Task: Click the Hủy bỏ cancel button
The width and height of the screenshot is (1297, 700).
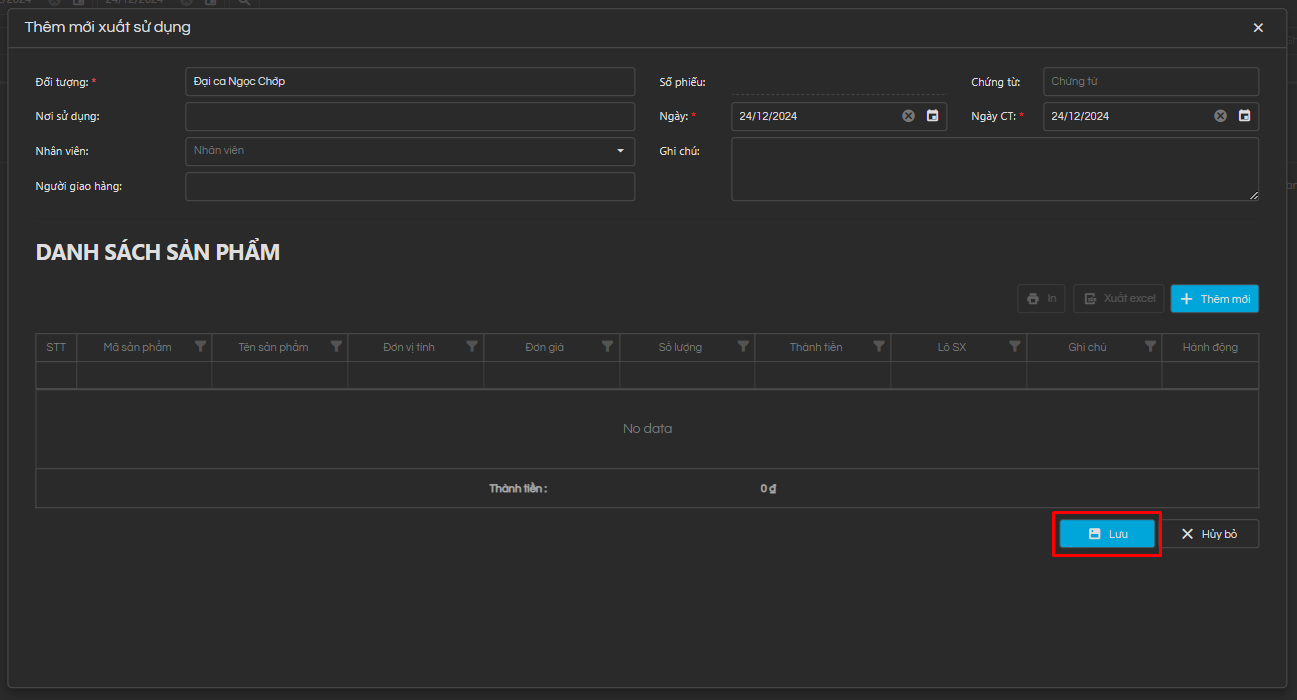Action: point(1209,534)
